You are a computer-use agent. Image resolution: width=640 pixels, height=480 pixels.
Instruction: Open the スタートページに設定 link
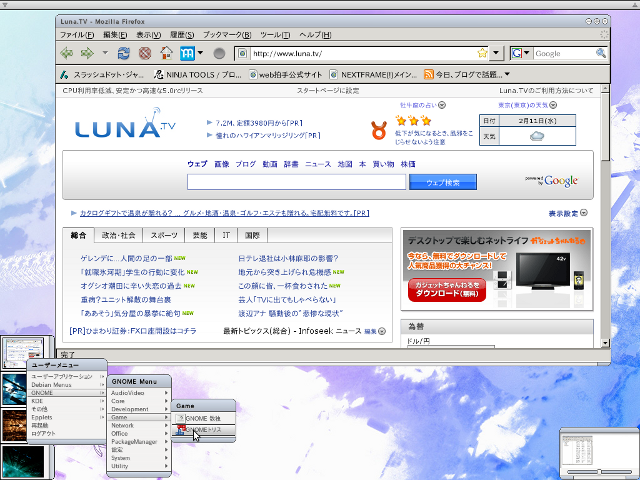328,91
